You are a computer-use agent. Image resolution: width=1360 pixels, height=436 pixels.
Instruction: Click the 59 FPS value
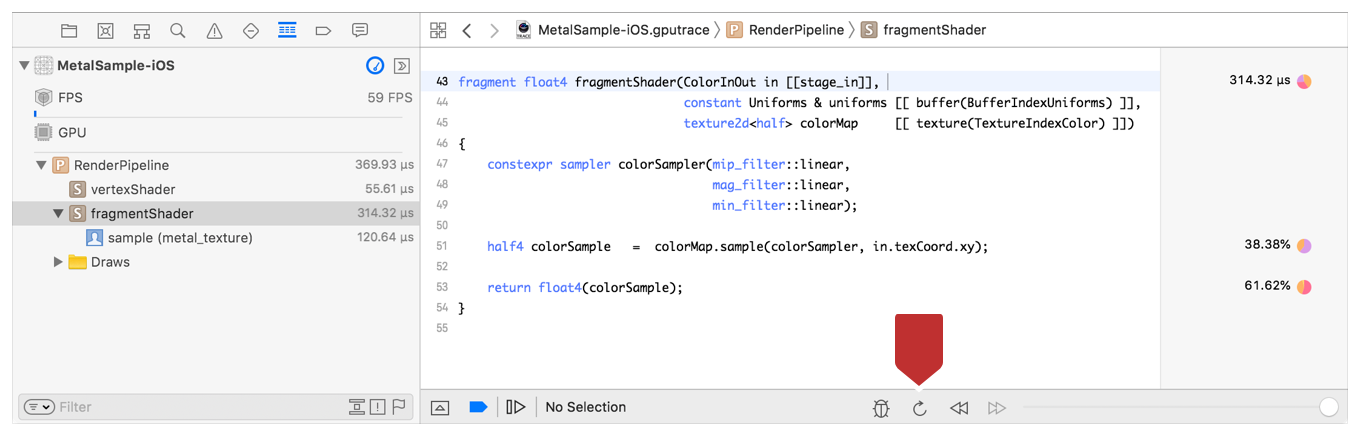click(x=390, y=98)
